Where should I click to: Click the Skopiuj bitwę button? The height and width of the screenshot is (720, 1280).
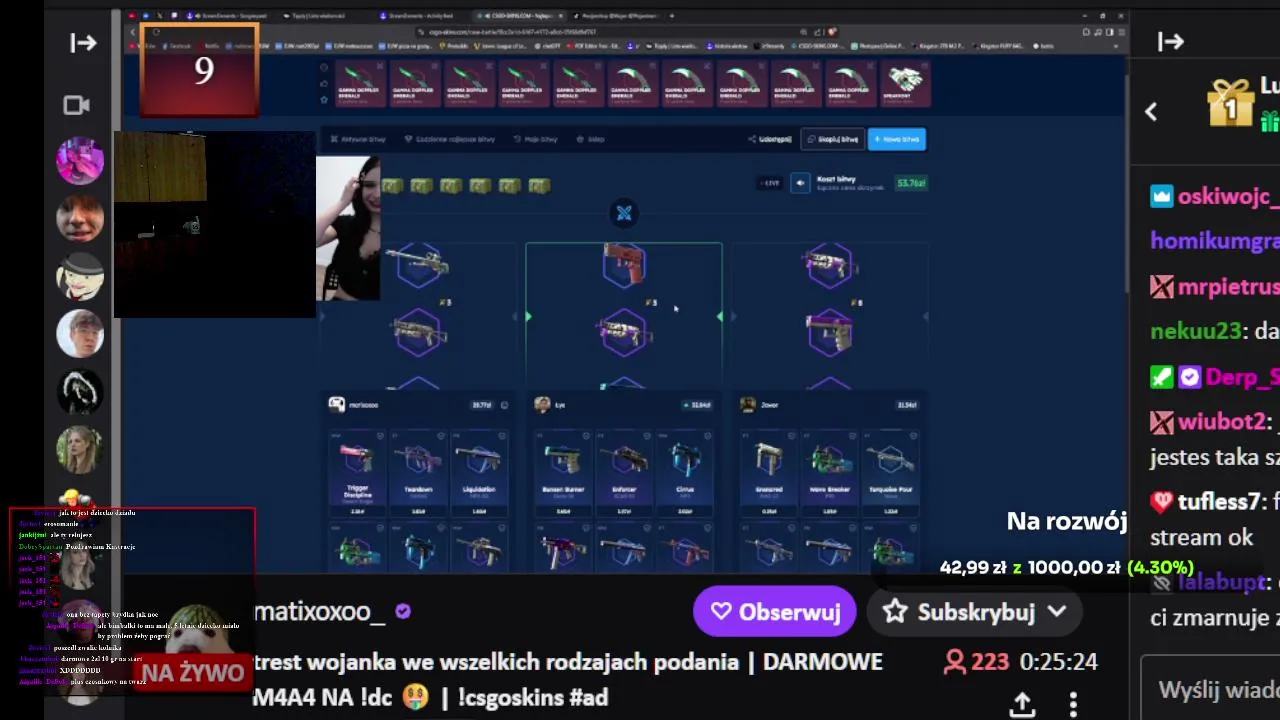pos(832,139)
